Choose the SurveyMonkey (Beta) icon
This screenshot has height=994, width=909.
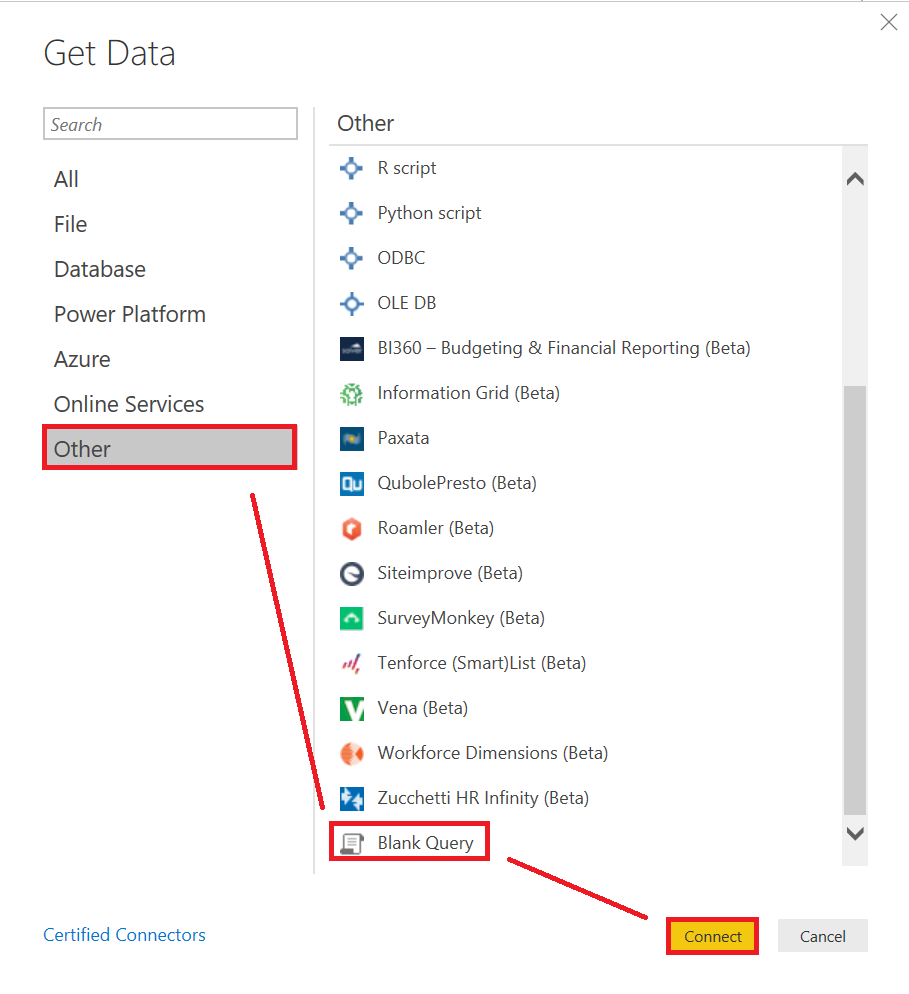pyautogui.click(x=351, y=618)
